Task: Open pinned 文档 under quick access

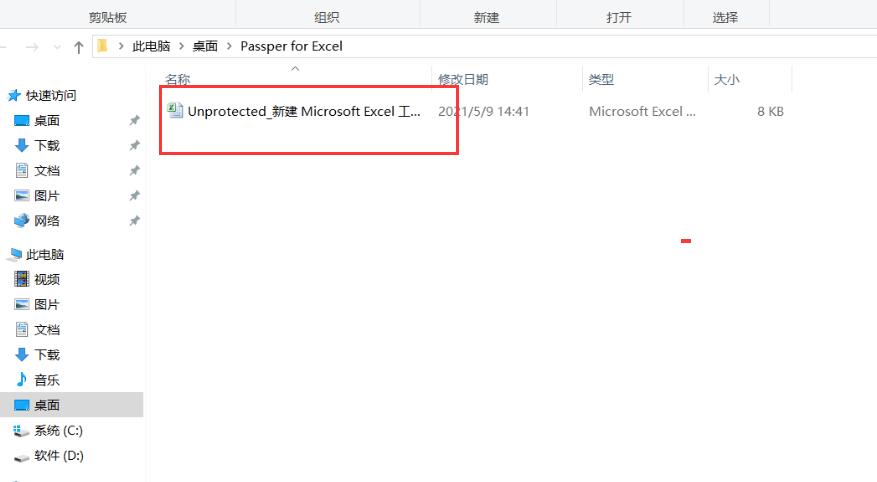Action: (x=47, y=171)
